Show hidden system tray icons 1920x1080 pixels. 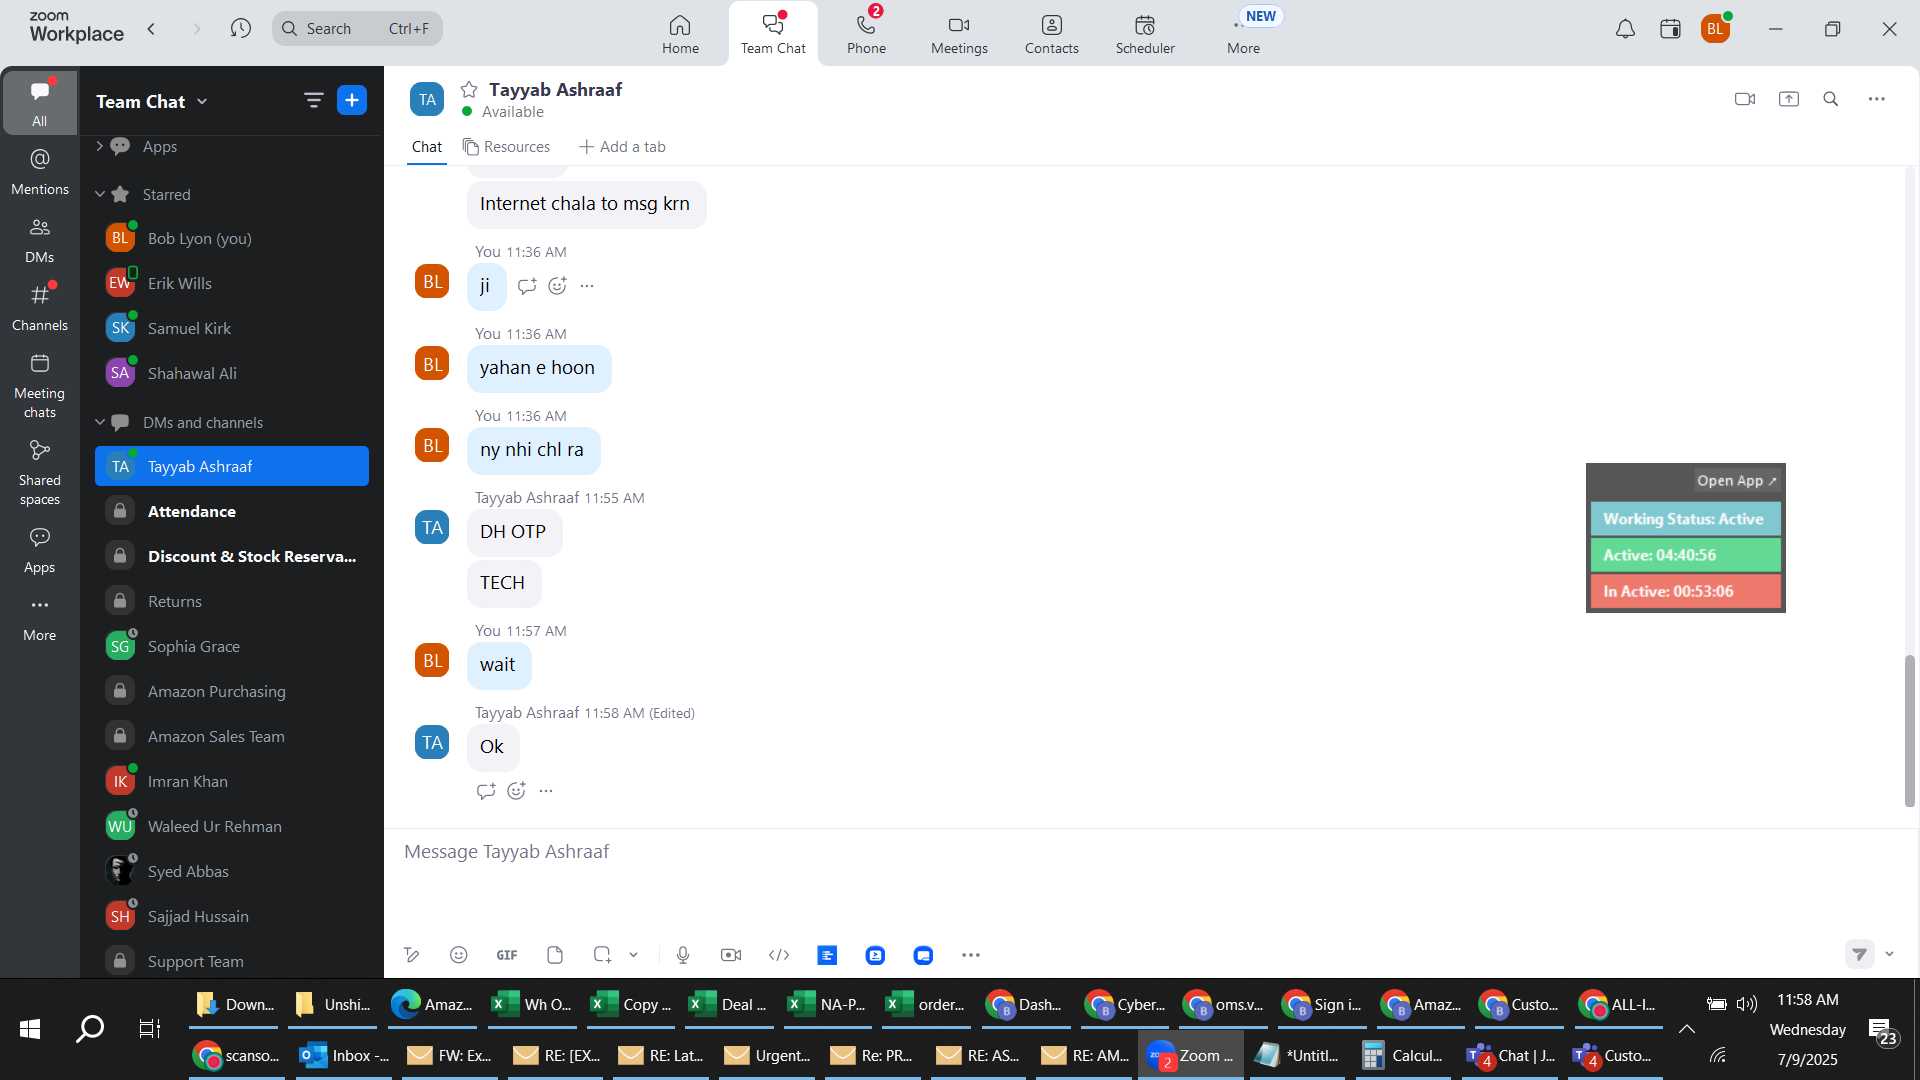click(x=1687, y=1029)
